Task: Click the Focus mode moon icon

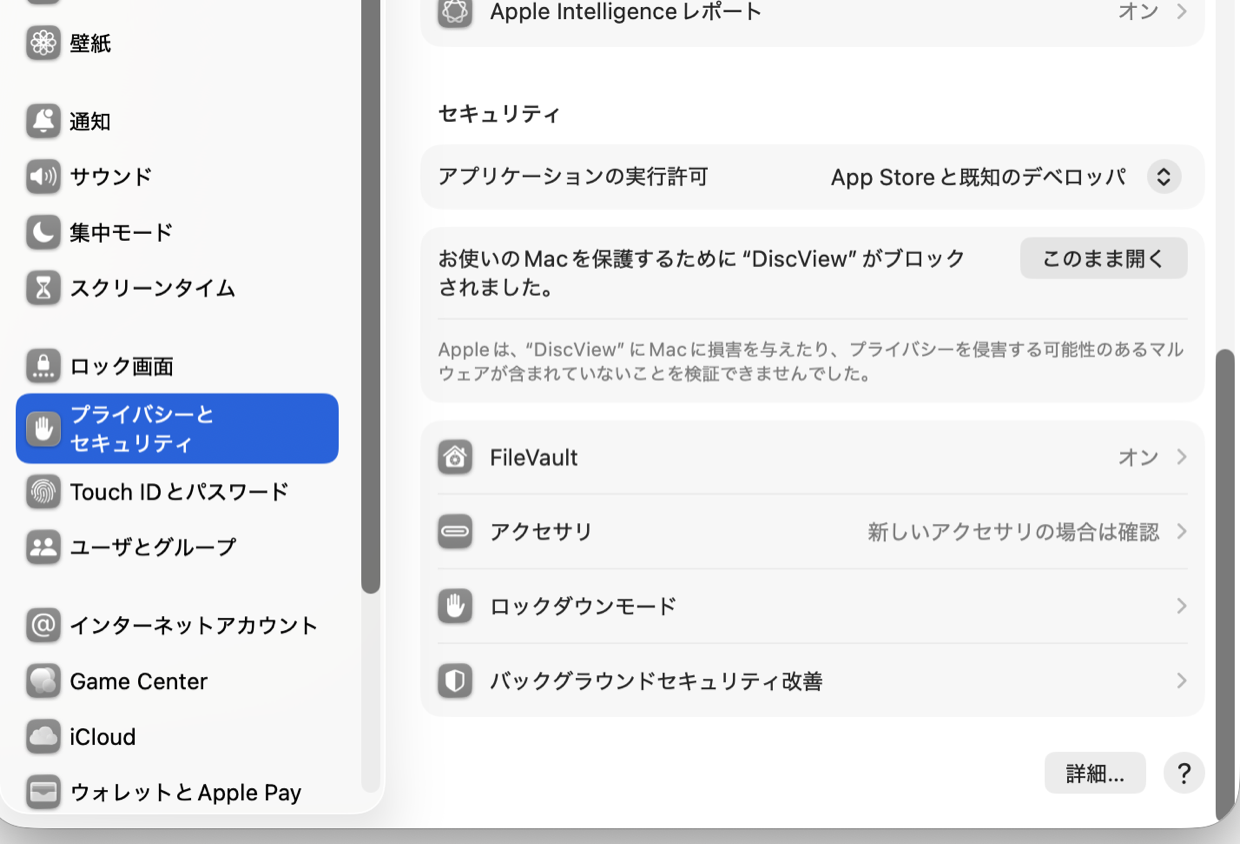Action: point(43,233)
